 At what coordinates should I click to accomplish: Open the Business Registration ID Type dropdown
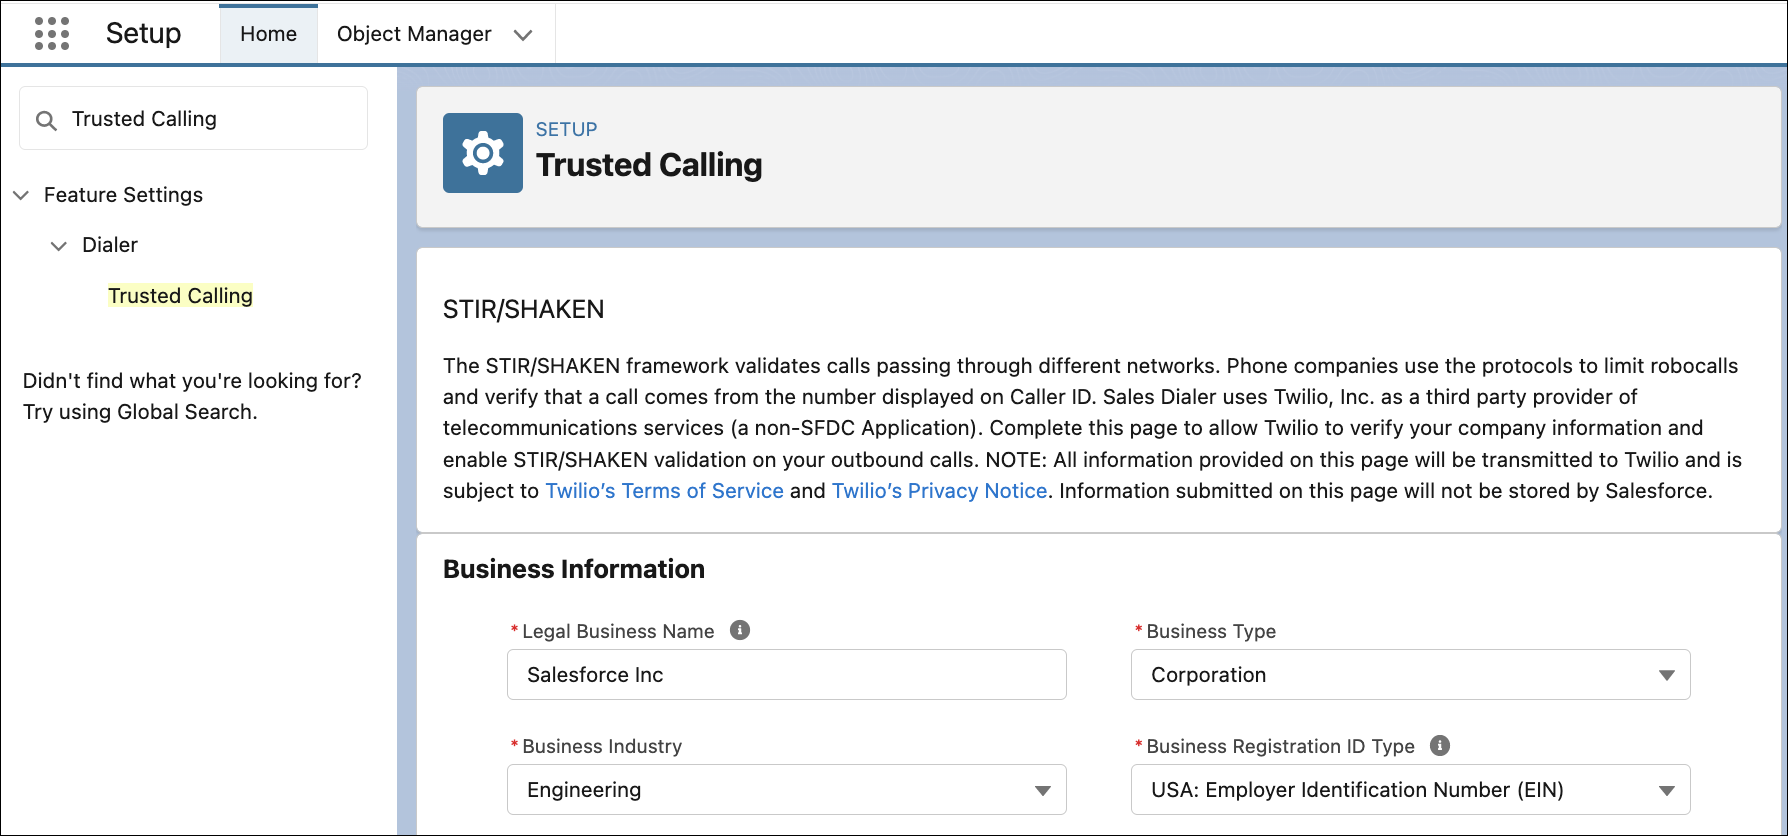coord(1411,790)
